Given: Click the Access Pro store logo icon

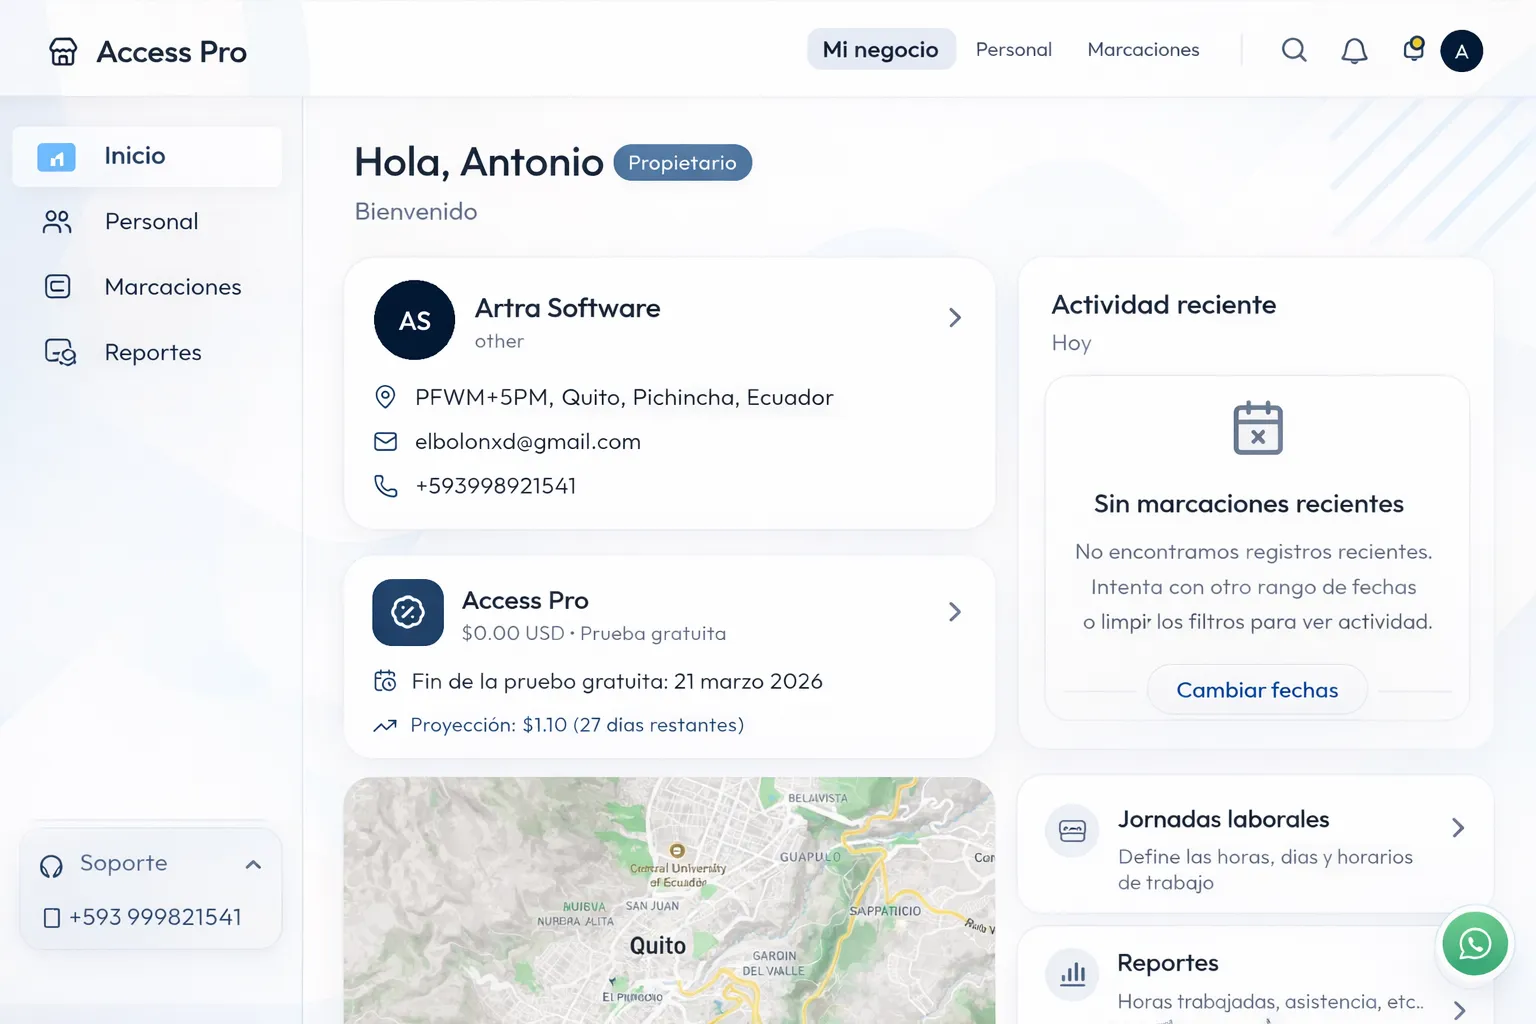Looking at the screenshot, I should pos(62,51).
